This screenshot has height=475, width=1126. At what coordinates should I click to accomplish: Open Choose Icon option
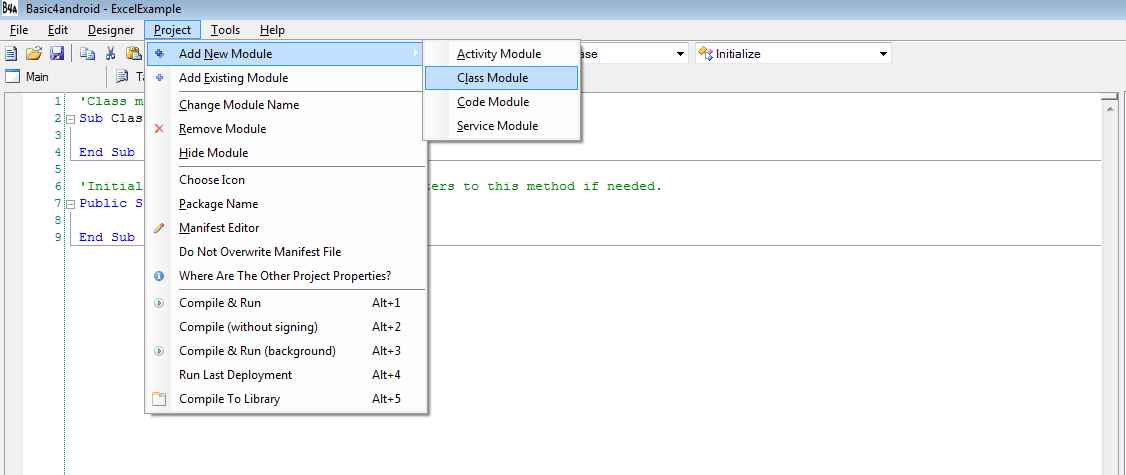point(285,180)
